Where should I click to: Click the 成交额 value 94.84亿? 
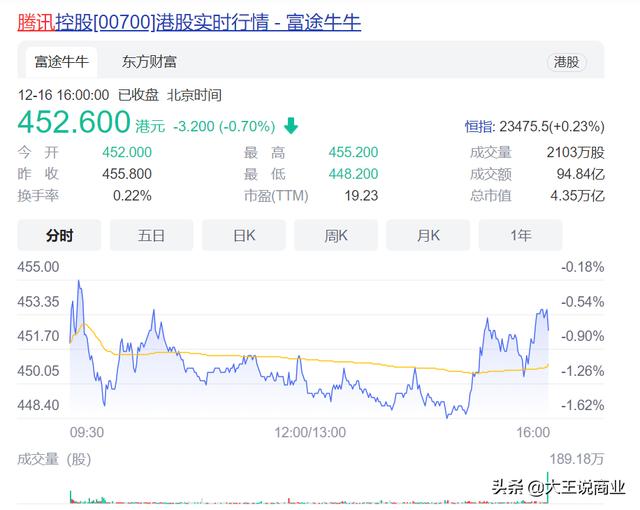tap(580, 174)
